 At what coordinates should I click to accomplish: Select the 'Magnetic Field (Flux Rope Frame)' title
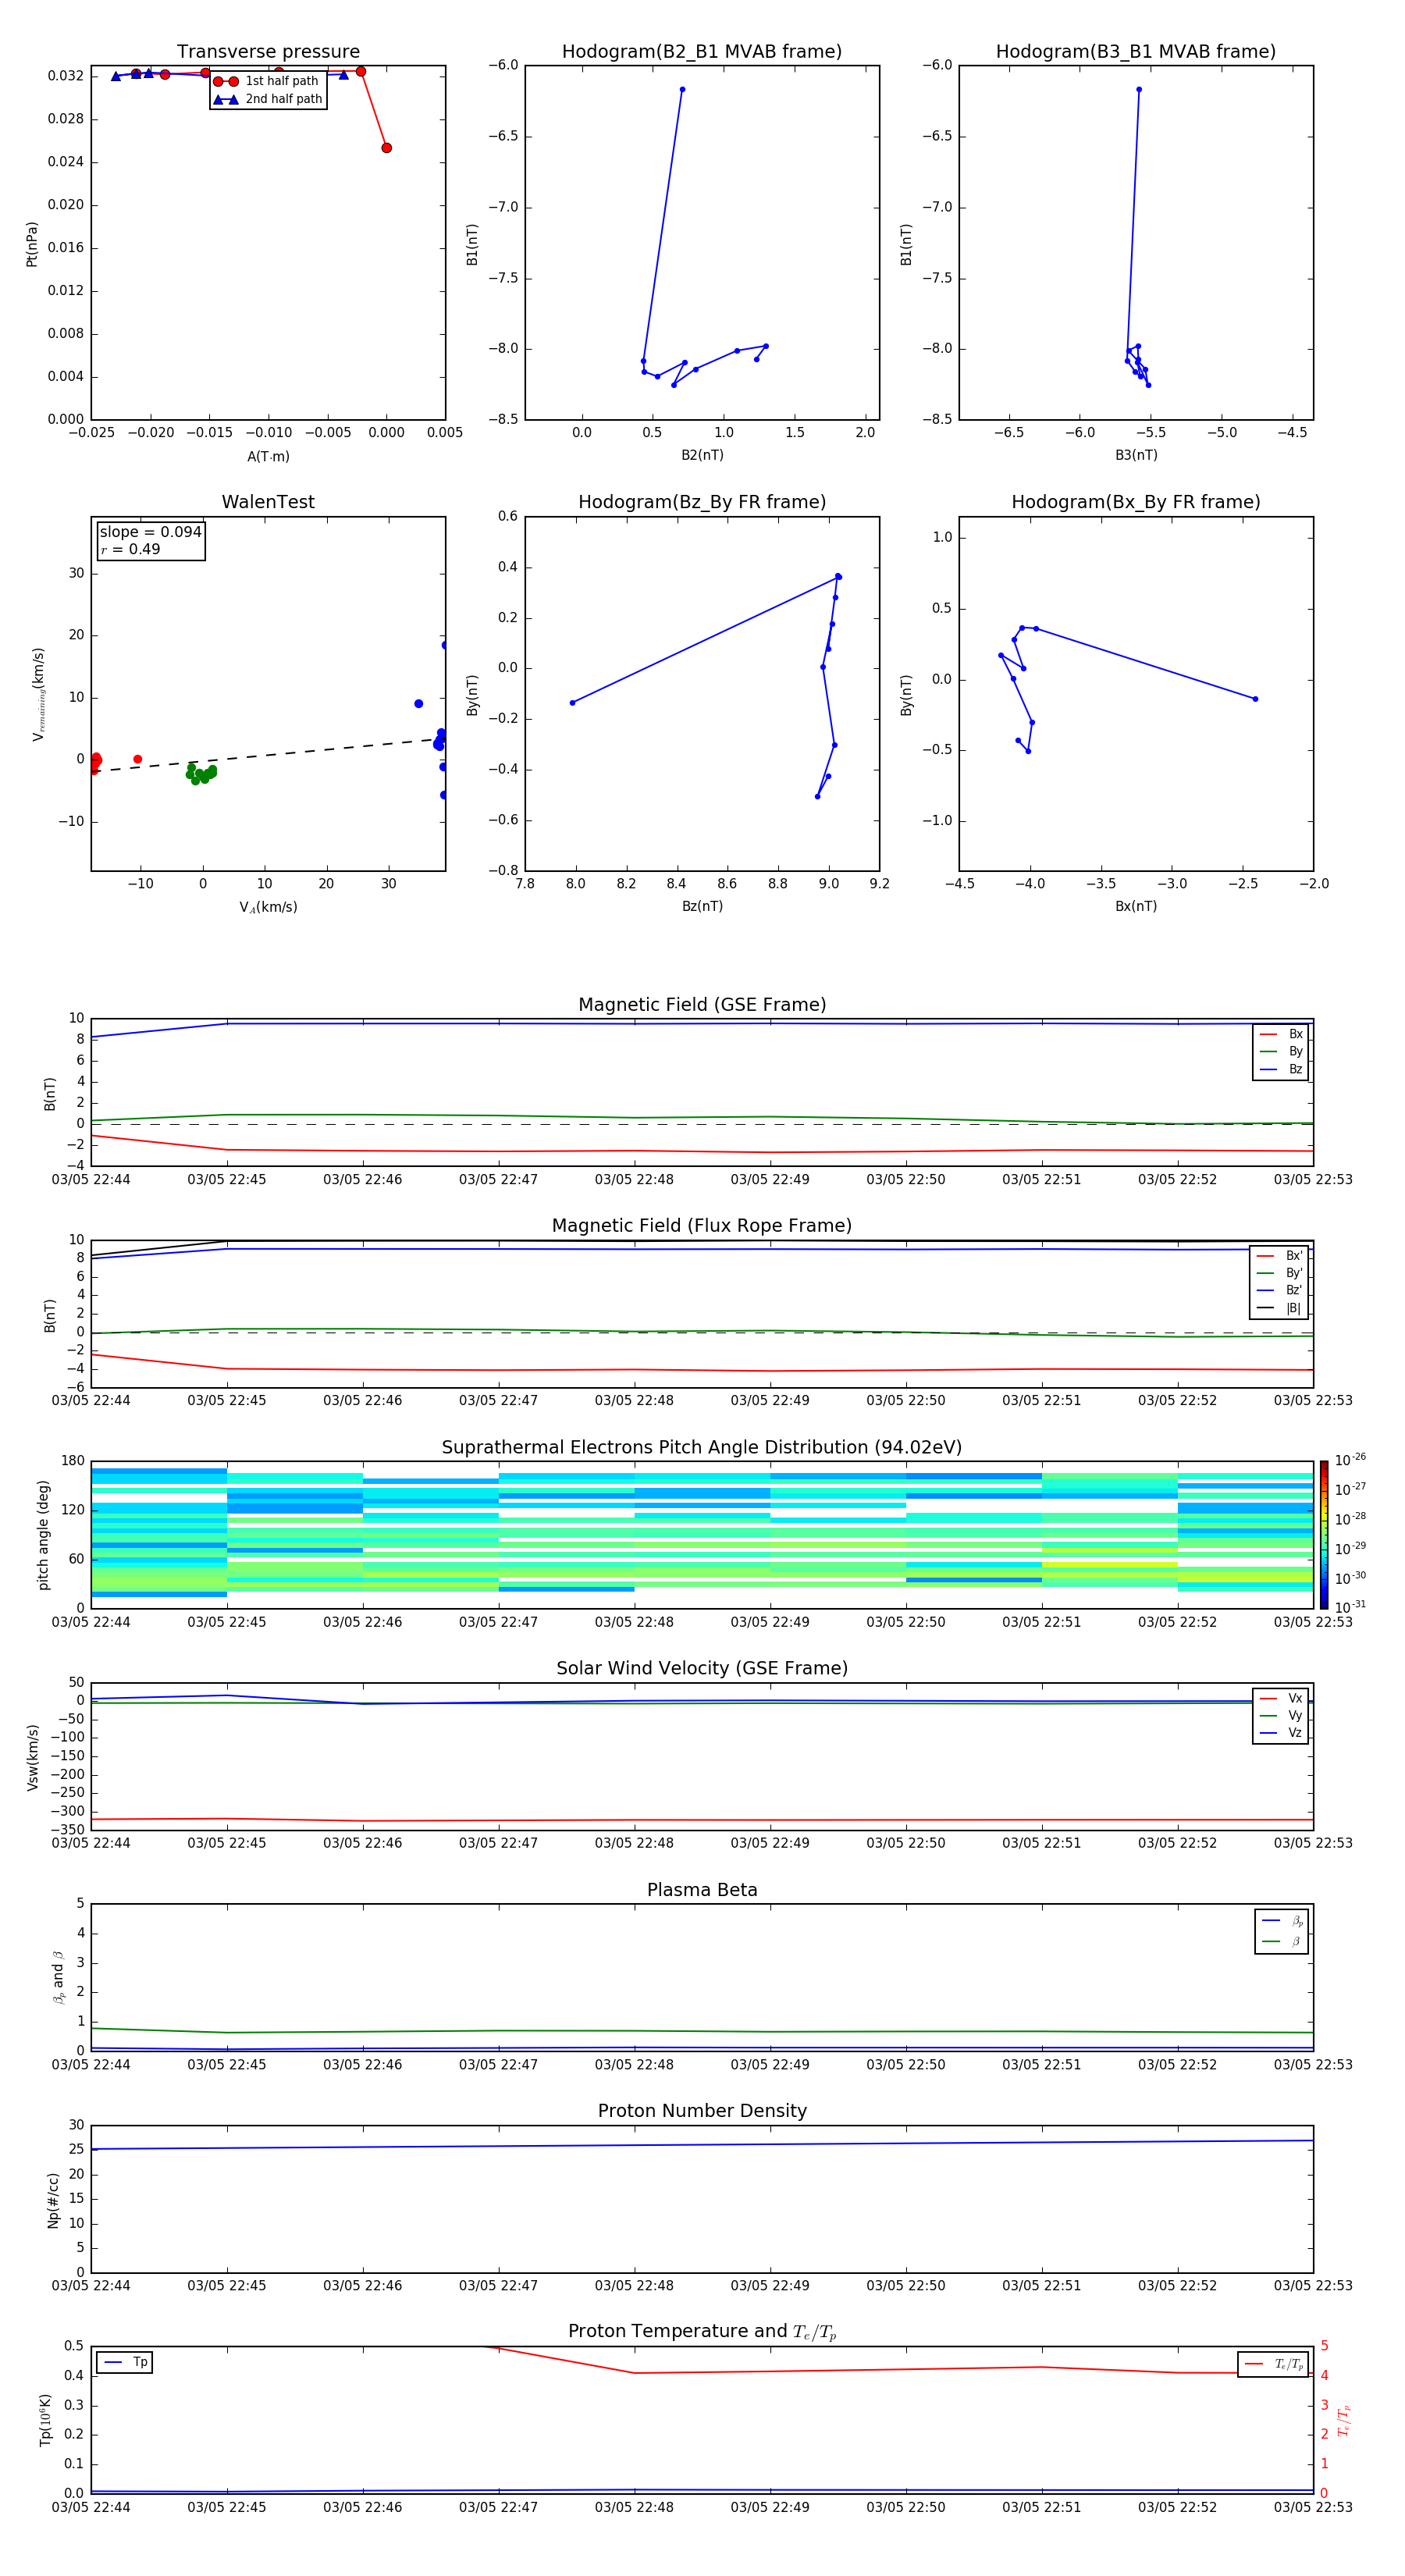[x=702, y=1226]
